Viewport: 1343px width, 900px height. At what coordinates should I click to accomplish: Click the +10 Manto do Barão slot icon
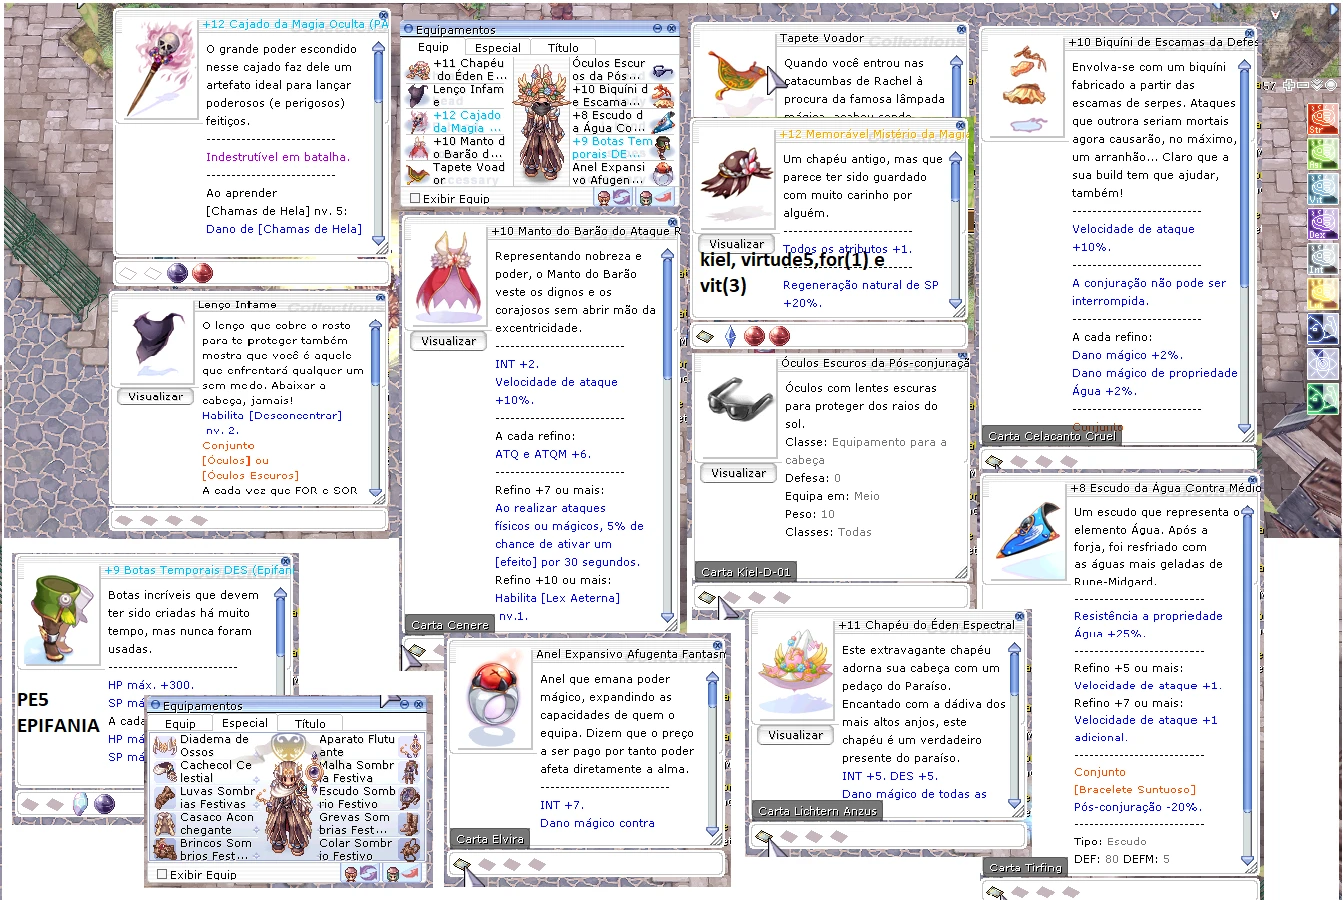click(x=418, y=149)
